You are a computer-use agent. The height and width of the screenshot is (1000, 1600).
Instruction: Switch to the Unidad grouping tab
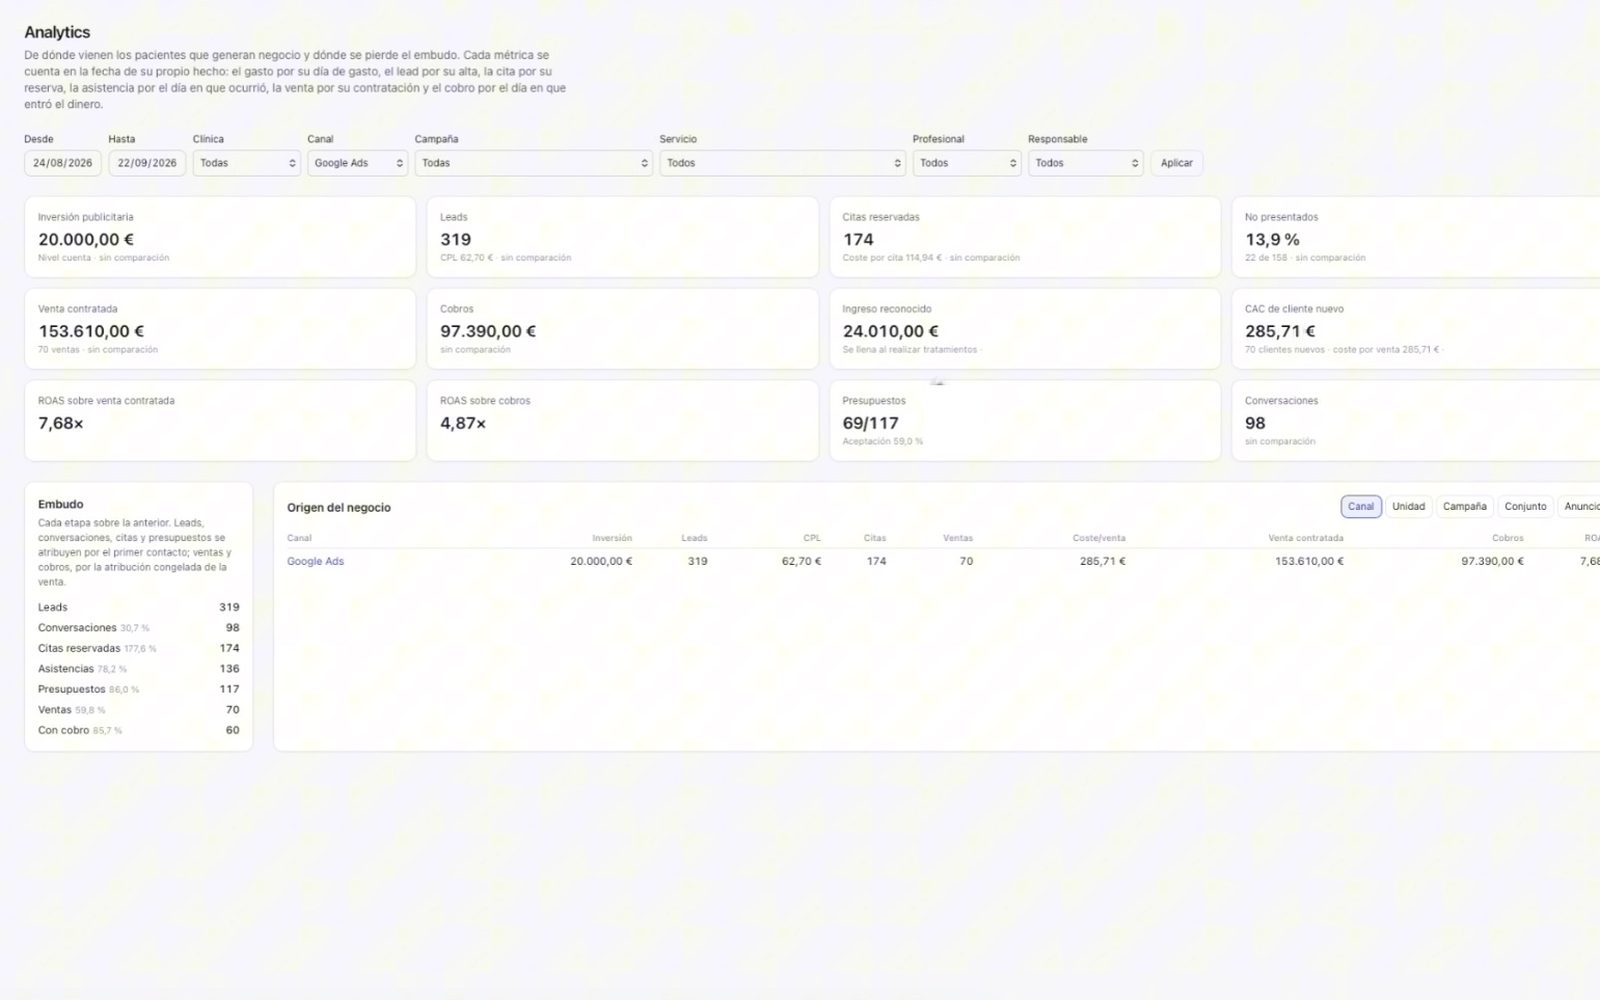[1408, 506]
